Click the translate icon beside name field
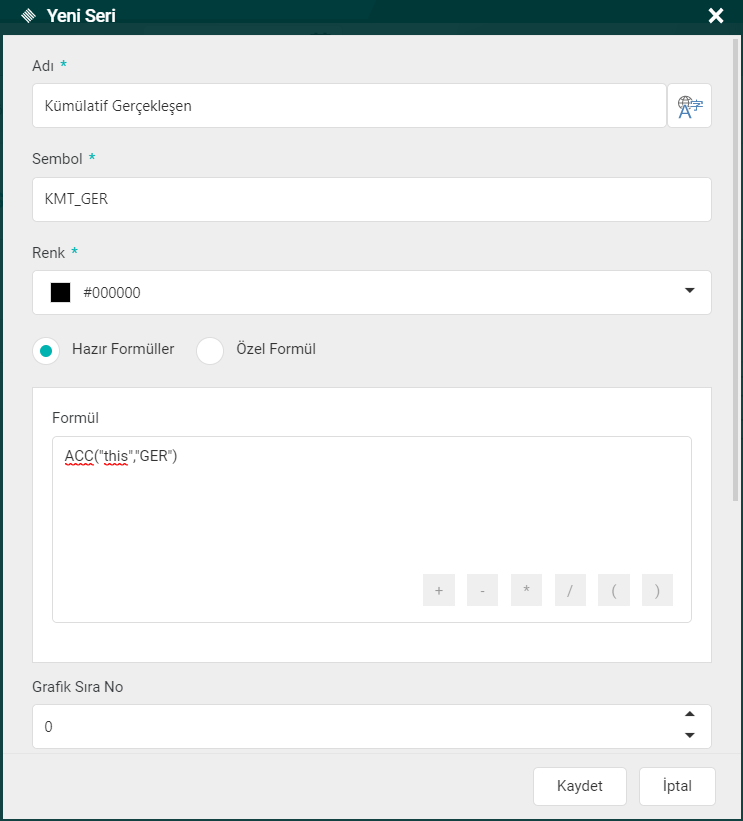This screenshot has width=743, height=821. pyautogui.click(x=690, y=106)
